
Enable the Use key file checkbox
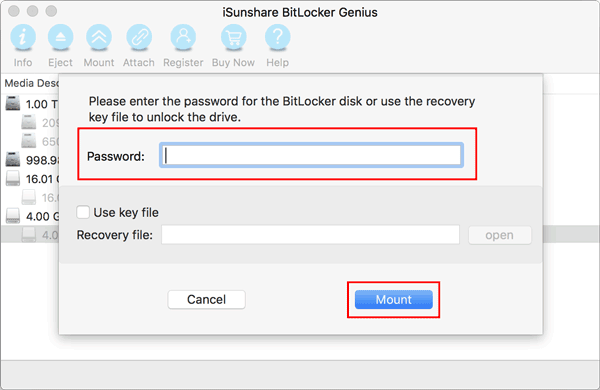(83, 212)
